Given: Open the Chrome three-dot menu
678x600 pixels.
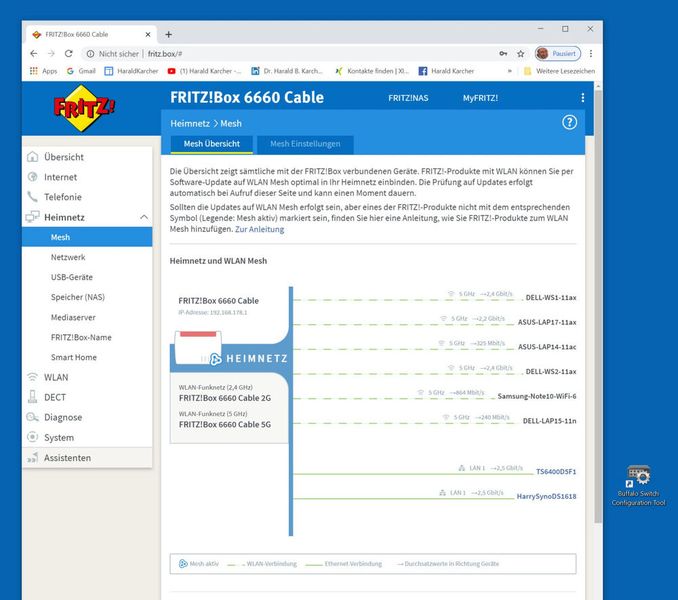Looking at the screenshot, I should pos(591,54).
